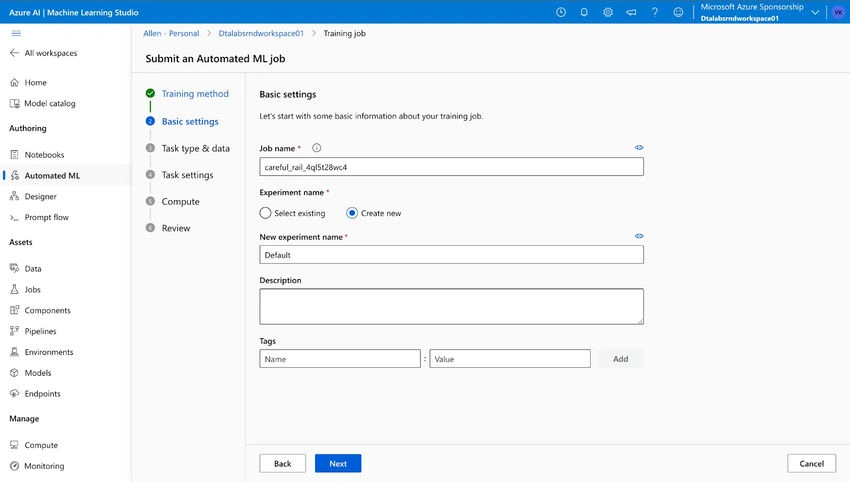The image size is (850, 482).
Task: Click the Description text area
Action: point(452,306)
